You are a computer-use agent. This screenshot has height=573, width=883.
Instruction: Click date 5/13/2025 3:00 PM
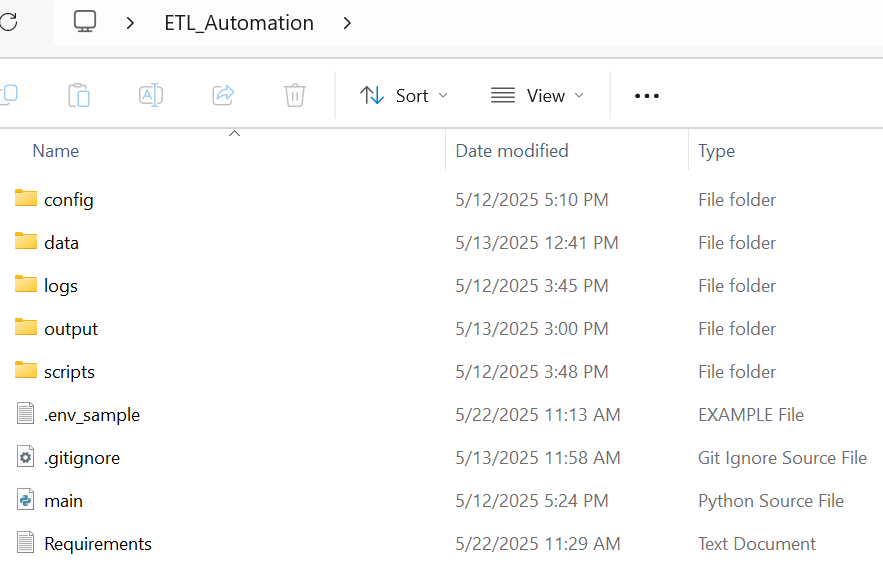tap(532, 329)
